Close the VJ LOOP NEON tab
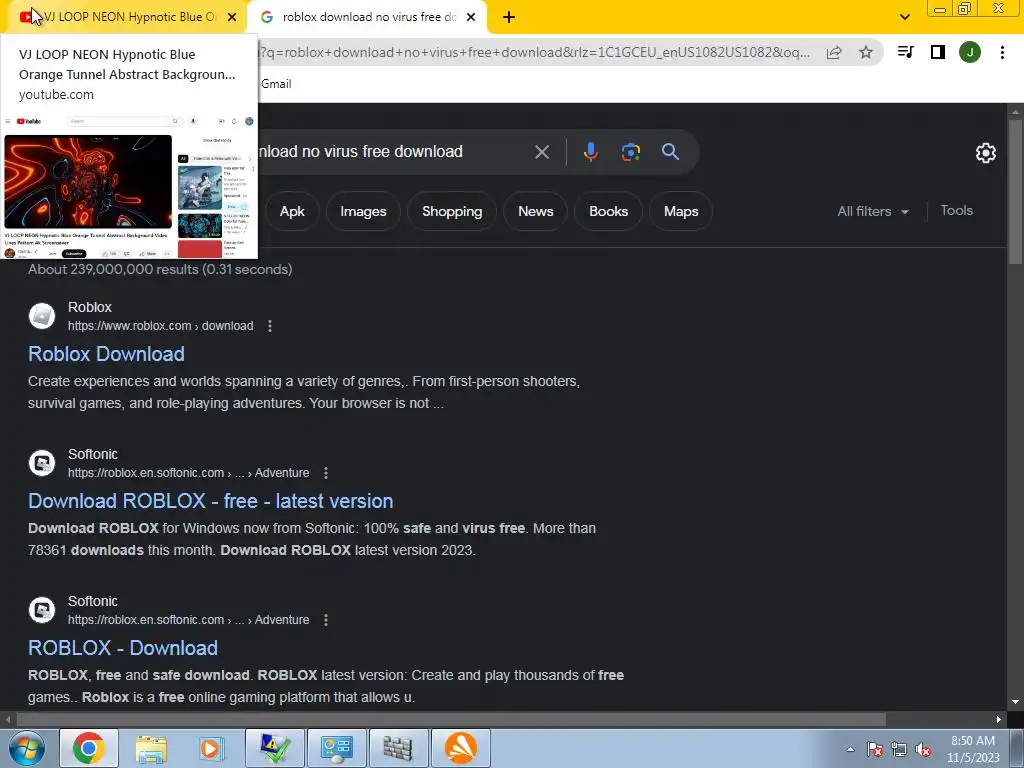Viewport: 1024px width, 768px height. (x=232, y=17)
